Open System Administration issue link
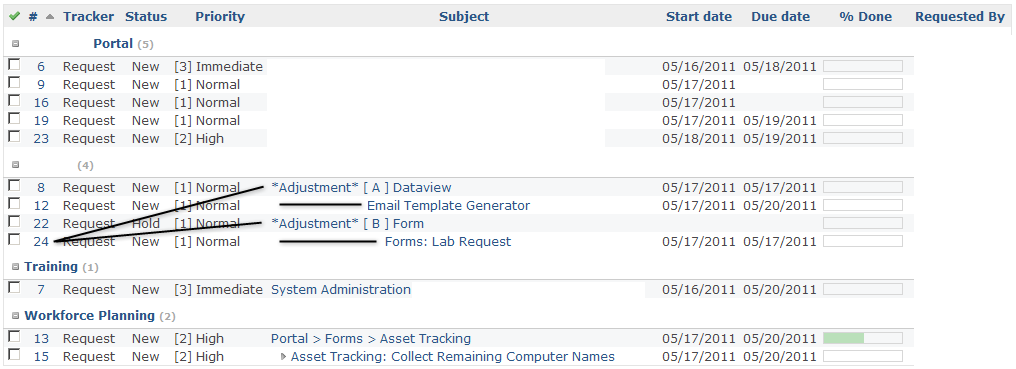This screenshot has height=369, width=1016. tap(341, 290)
